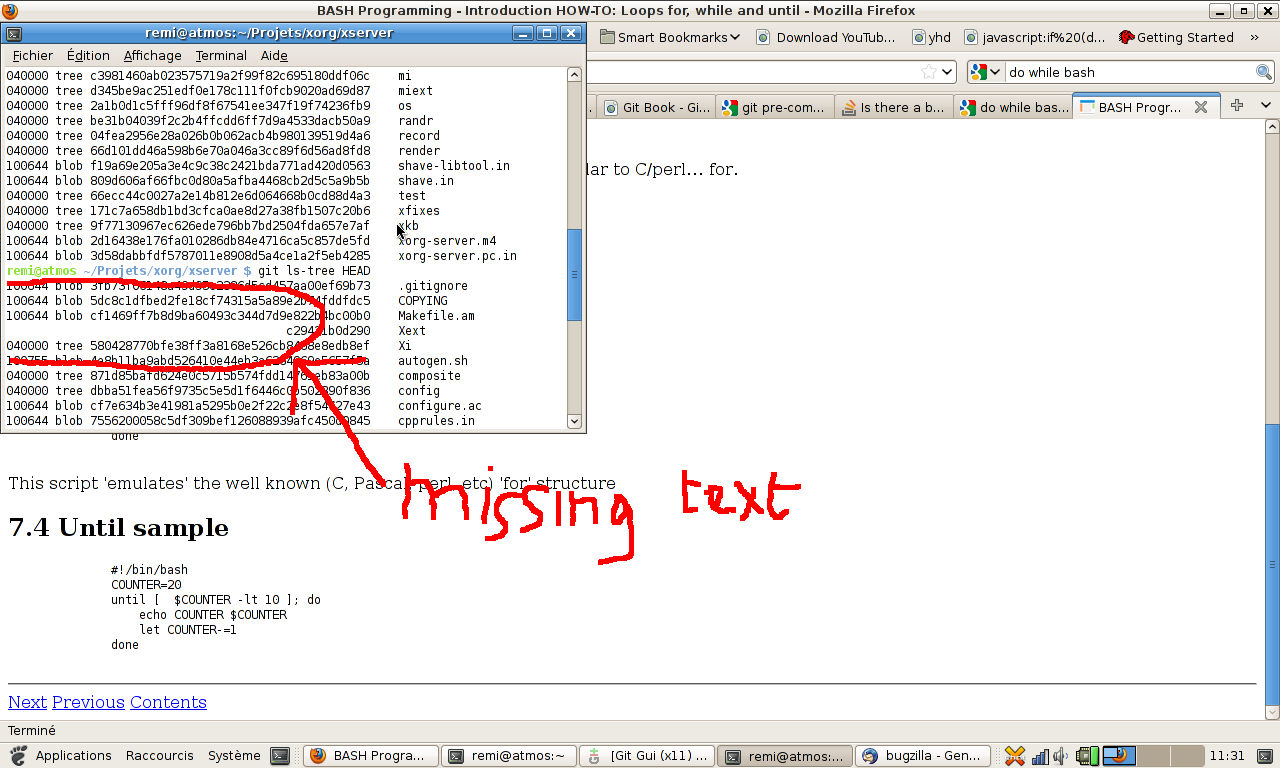Open the list all tabs dropdown
This screenshot has height=768, width=1280.
click(1265, 106)
